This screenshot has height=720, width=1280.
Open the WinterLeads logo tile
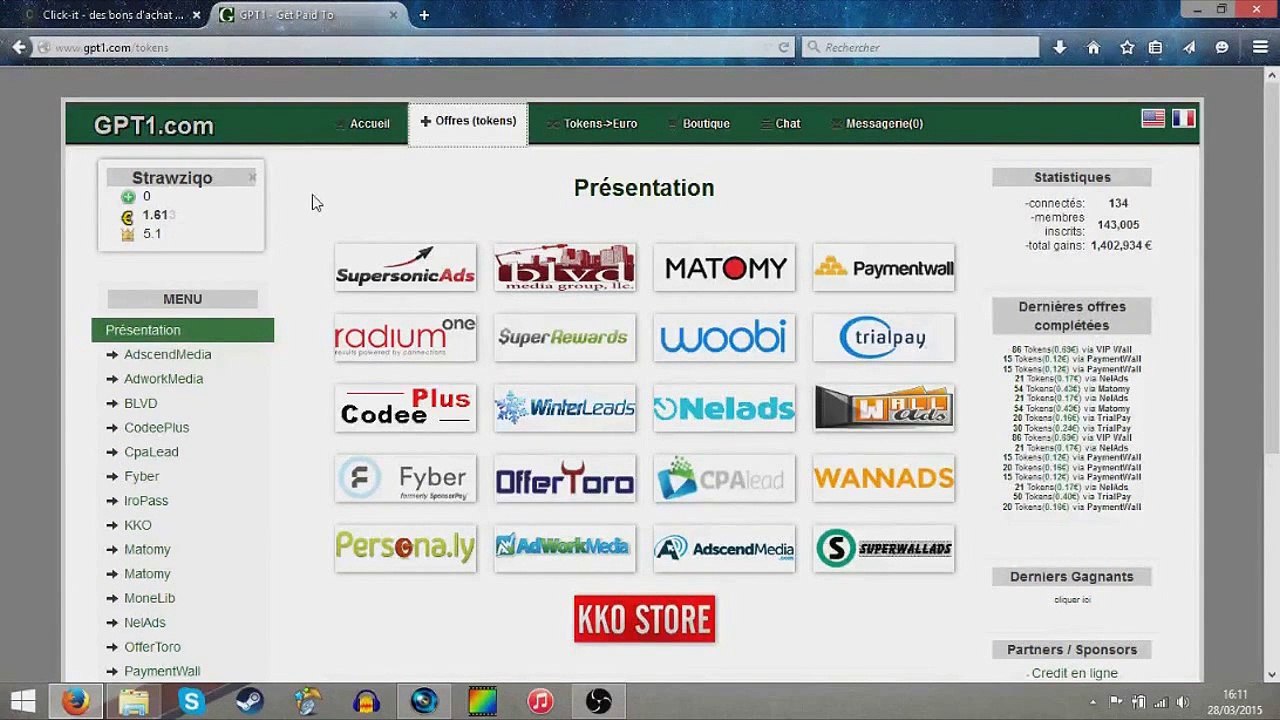565,408
